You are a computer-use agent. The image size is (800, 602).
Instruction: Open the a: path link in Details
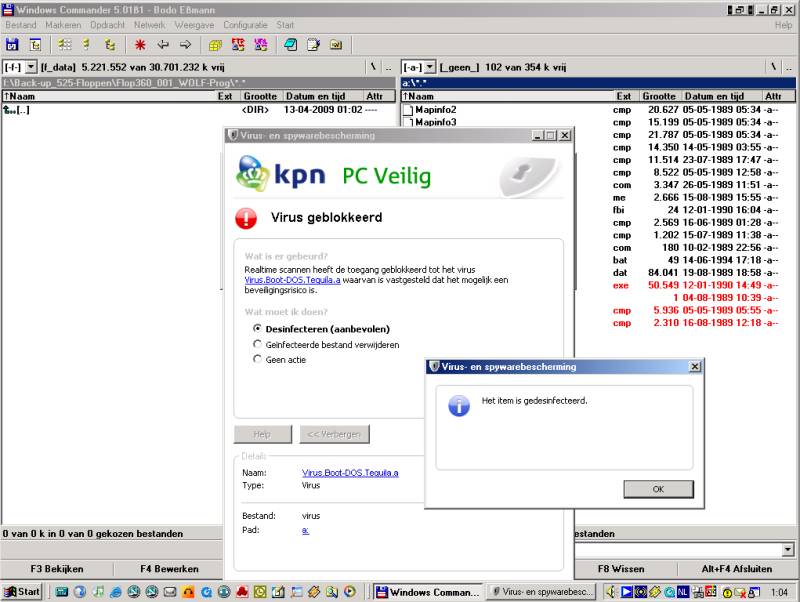pyautogui.click(x=305, y=531)
